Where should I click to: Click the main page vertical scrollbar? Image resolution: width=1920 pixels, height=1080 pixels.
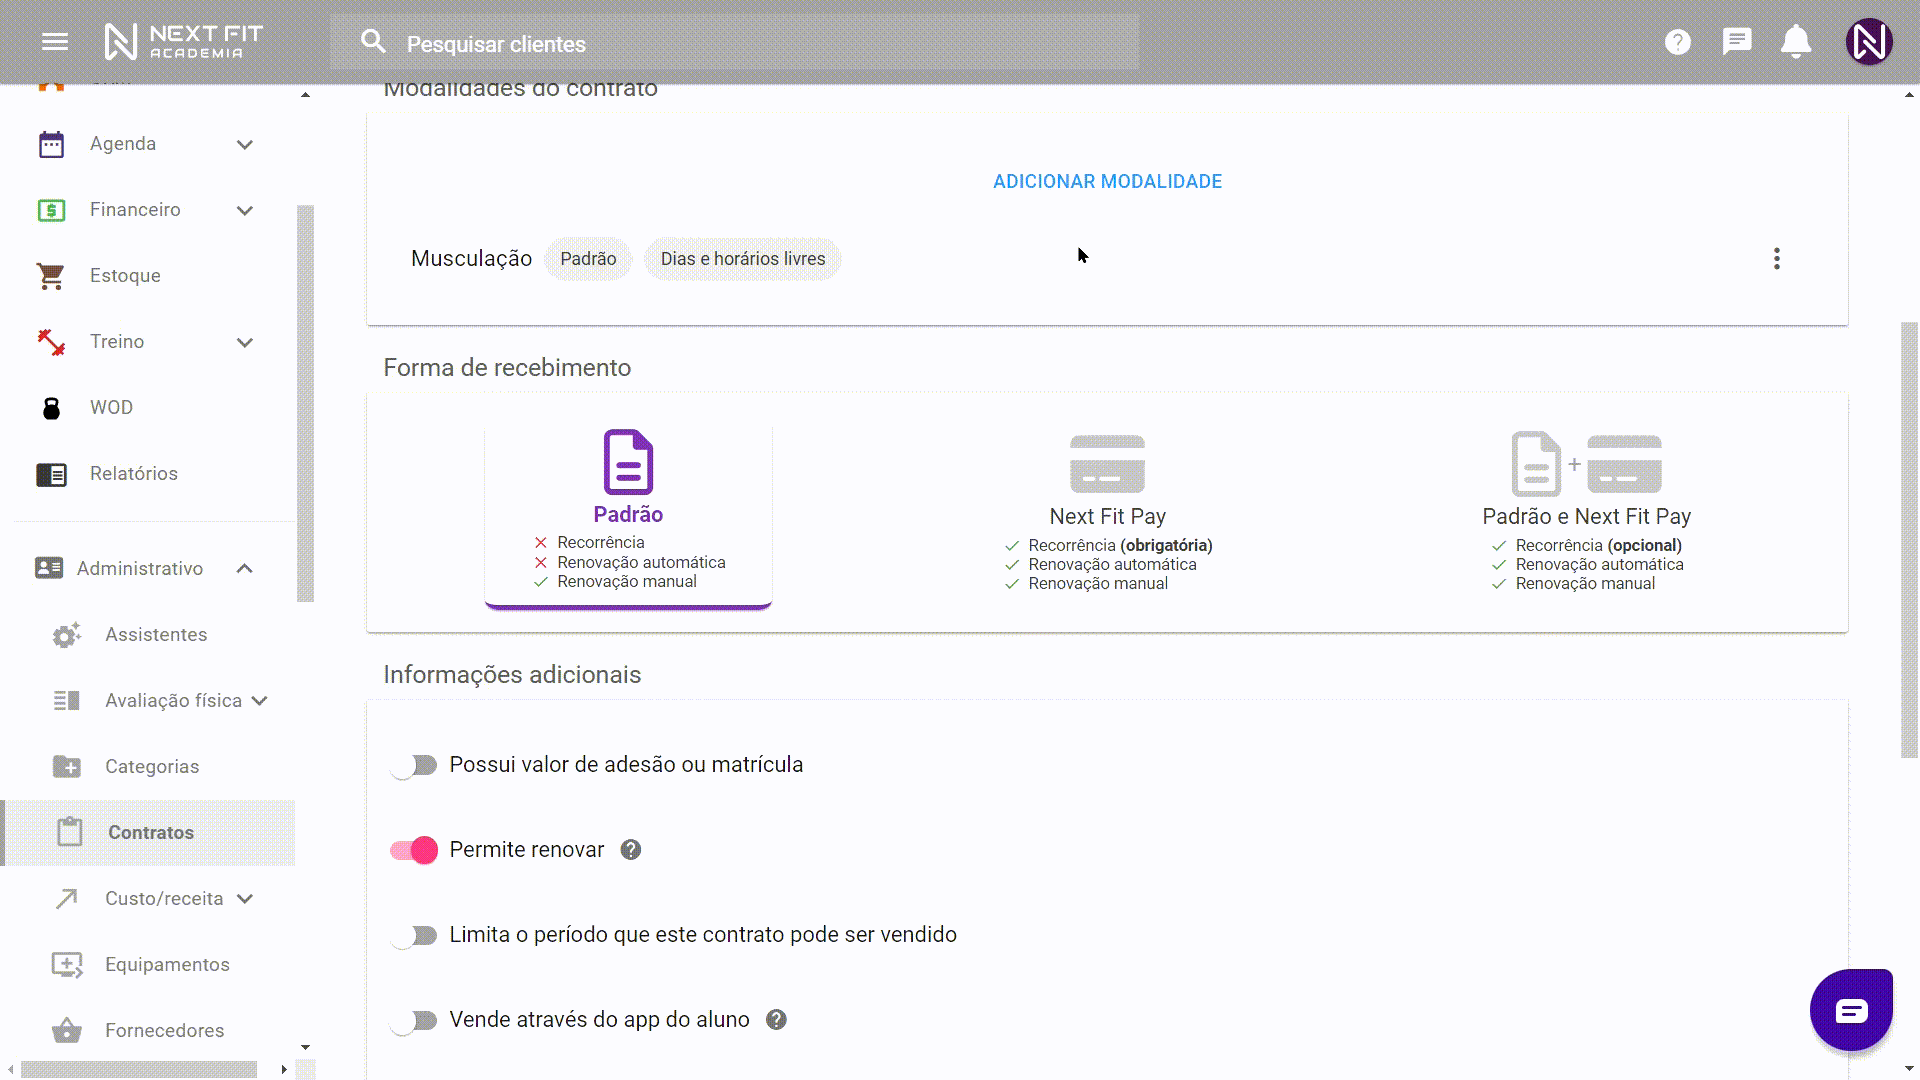pyautogui.click(x=1909, y=540)
